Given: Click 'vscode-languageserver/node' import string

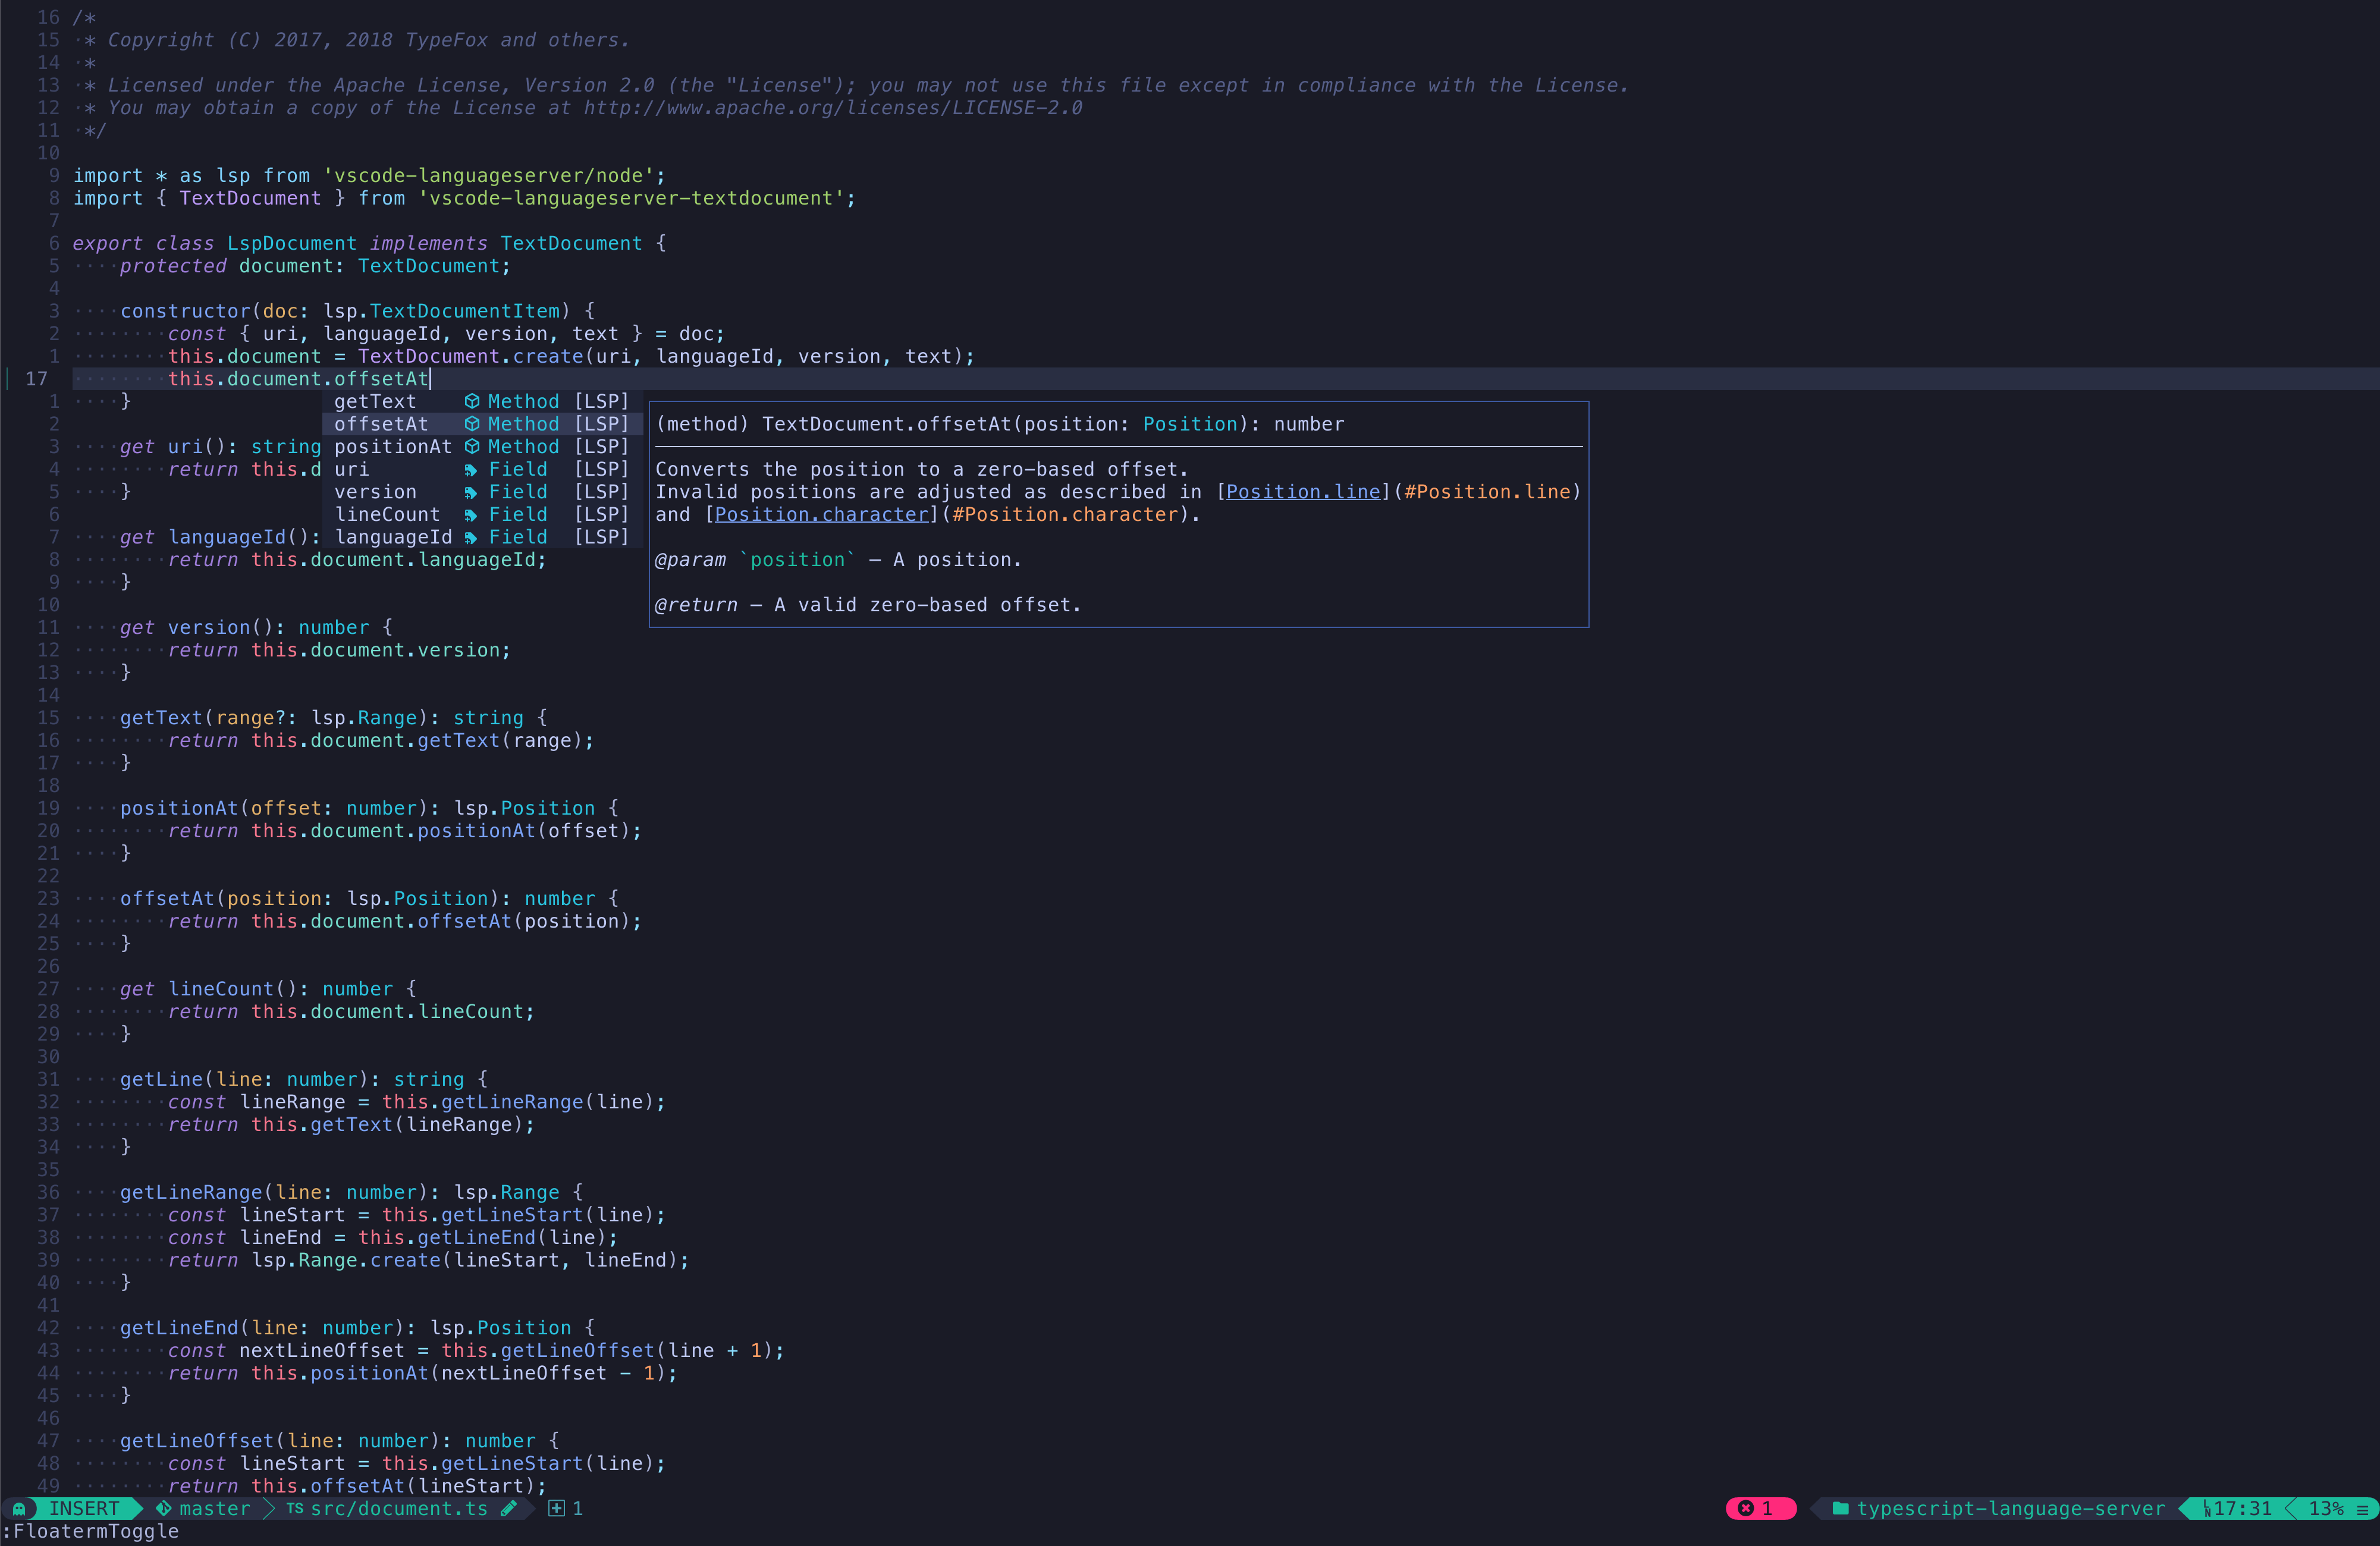Looking at the screenshot, I should (x=488, y=176).
